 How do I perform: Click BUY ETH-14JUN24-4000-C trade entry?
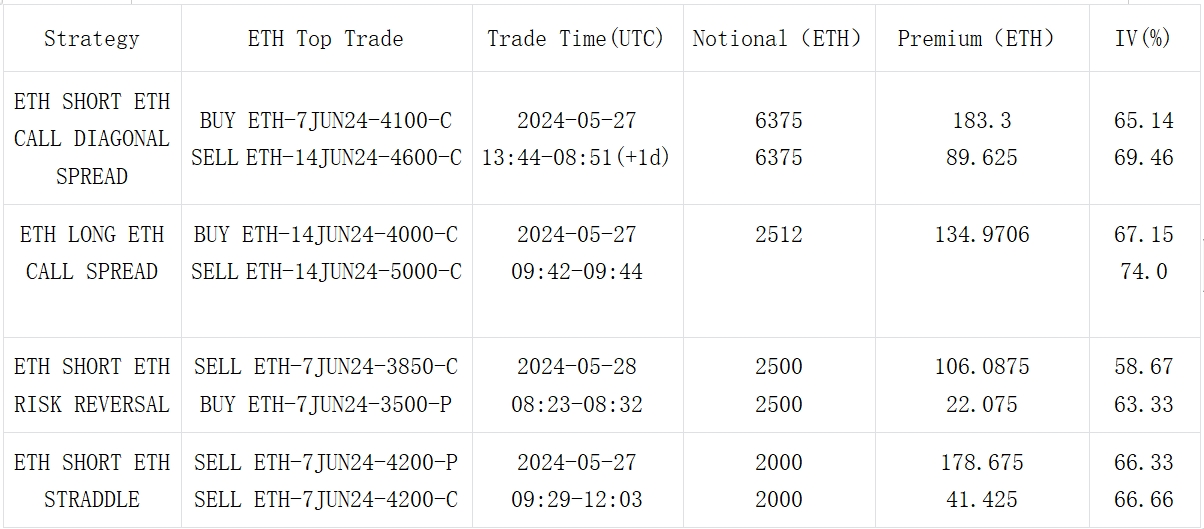pos(326,234)
